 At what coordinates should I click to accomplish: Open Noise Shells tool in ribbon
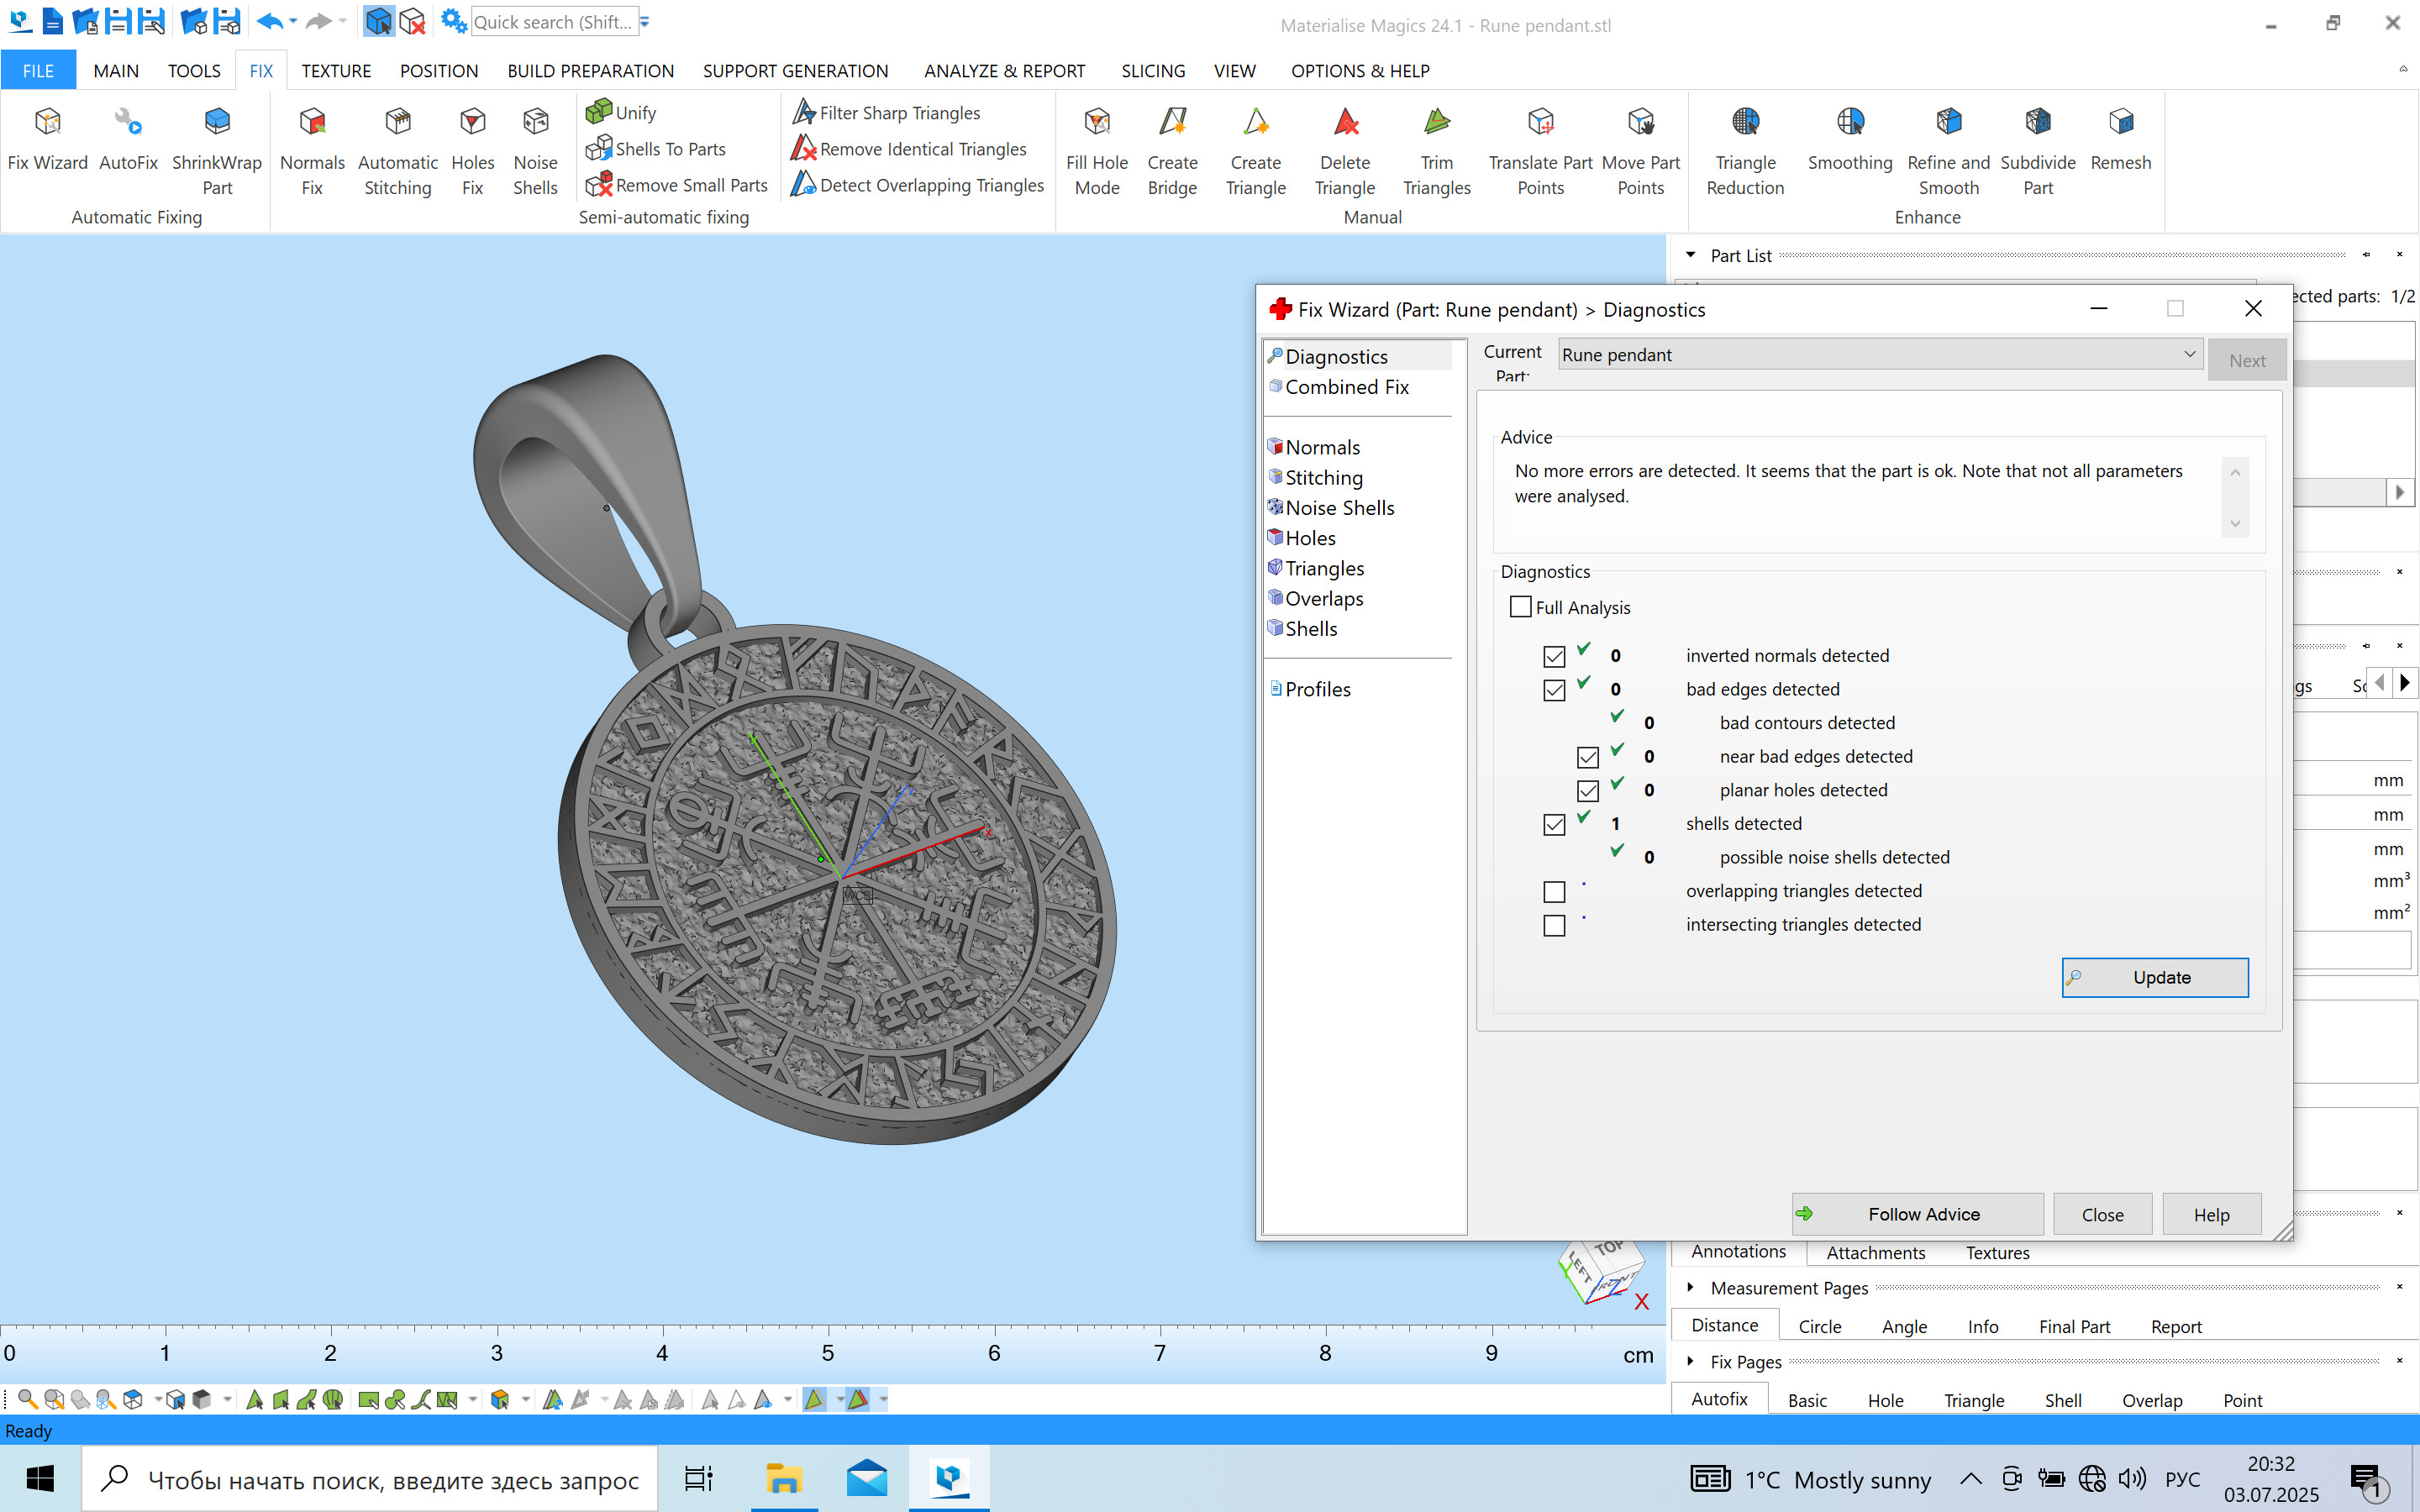(x=535, y=152)
